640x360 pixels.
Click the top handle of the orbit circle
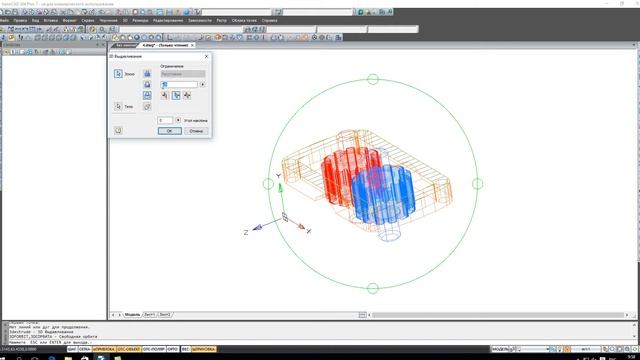pos(373,79)
